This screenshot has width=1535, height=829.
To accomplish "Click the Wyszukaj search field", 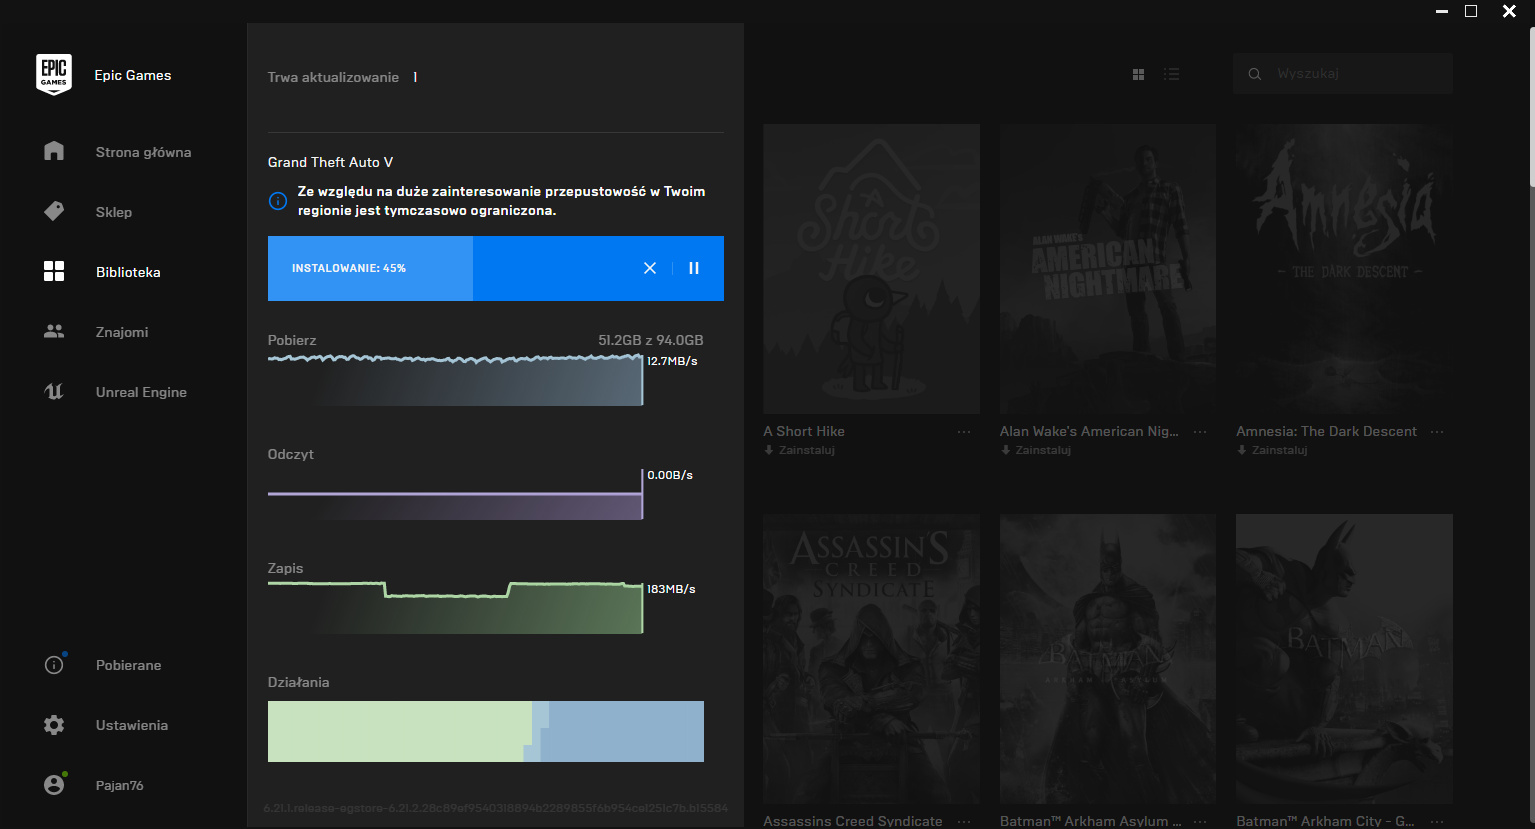I will pos(1343,74).
